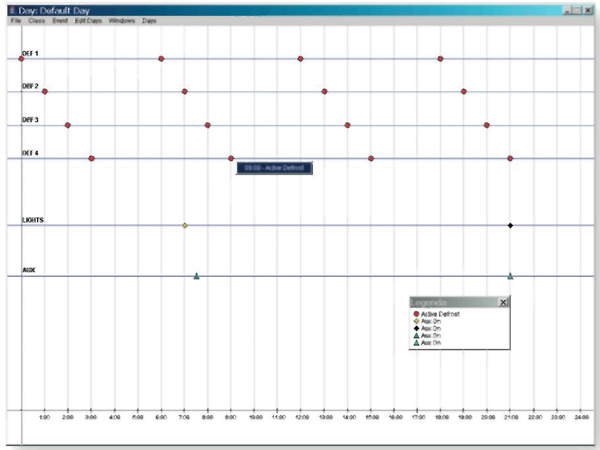Screen dimensions: 600x450
Task: Click the AUX triangle marker at 21:00
Action: (x=510, y=276)
